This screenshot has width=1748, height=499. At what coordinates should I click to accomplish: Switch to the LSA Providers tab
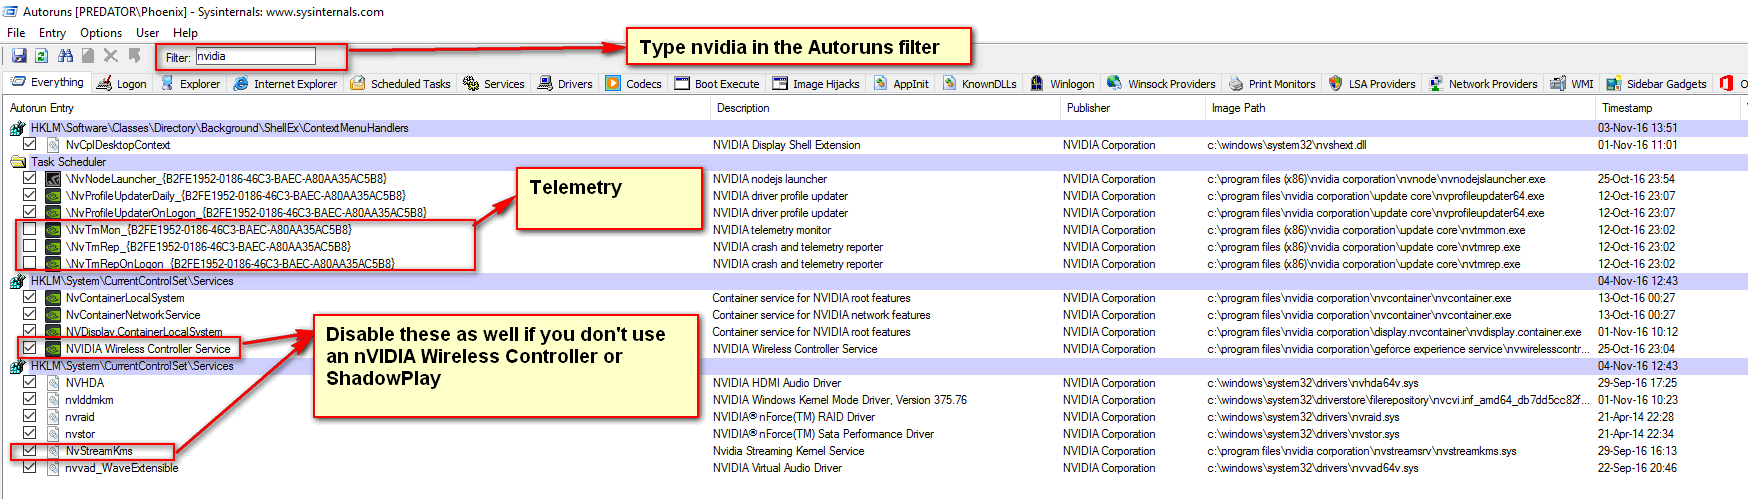1372,84
